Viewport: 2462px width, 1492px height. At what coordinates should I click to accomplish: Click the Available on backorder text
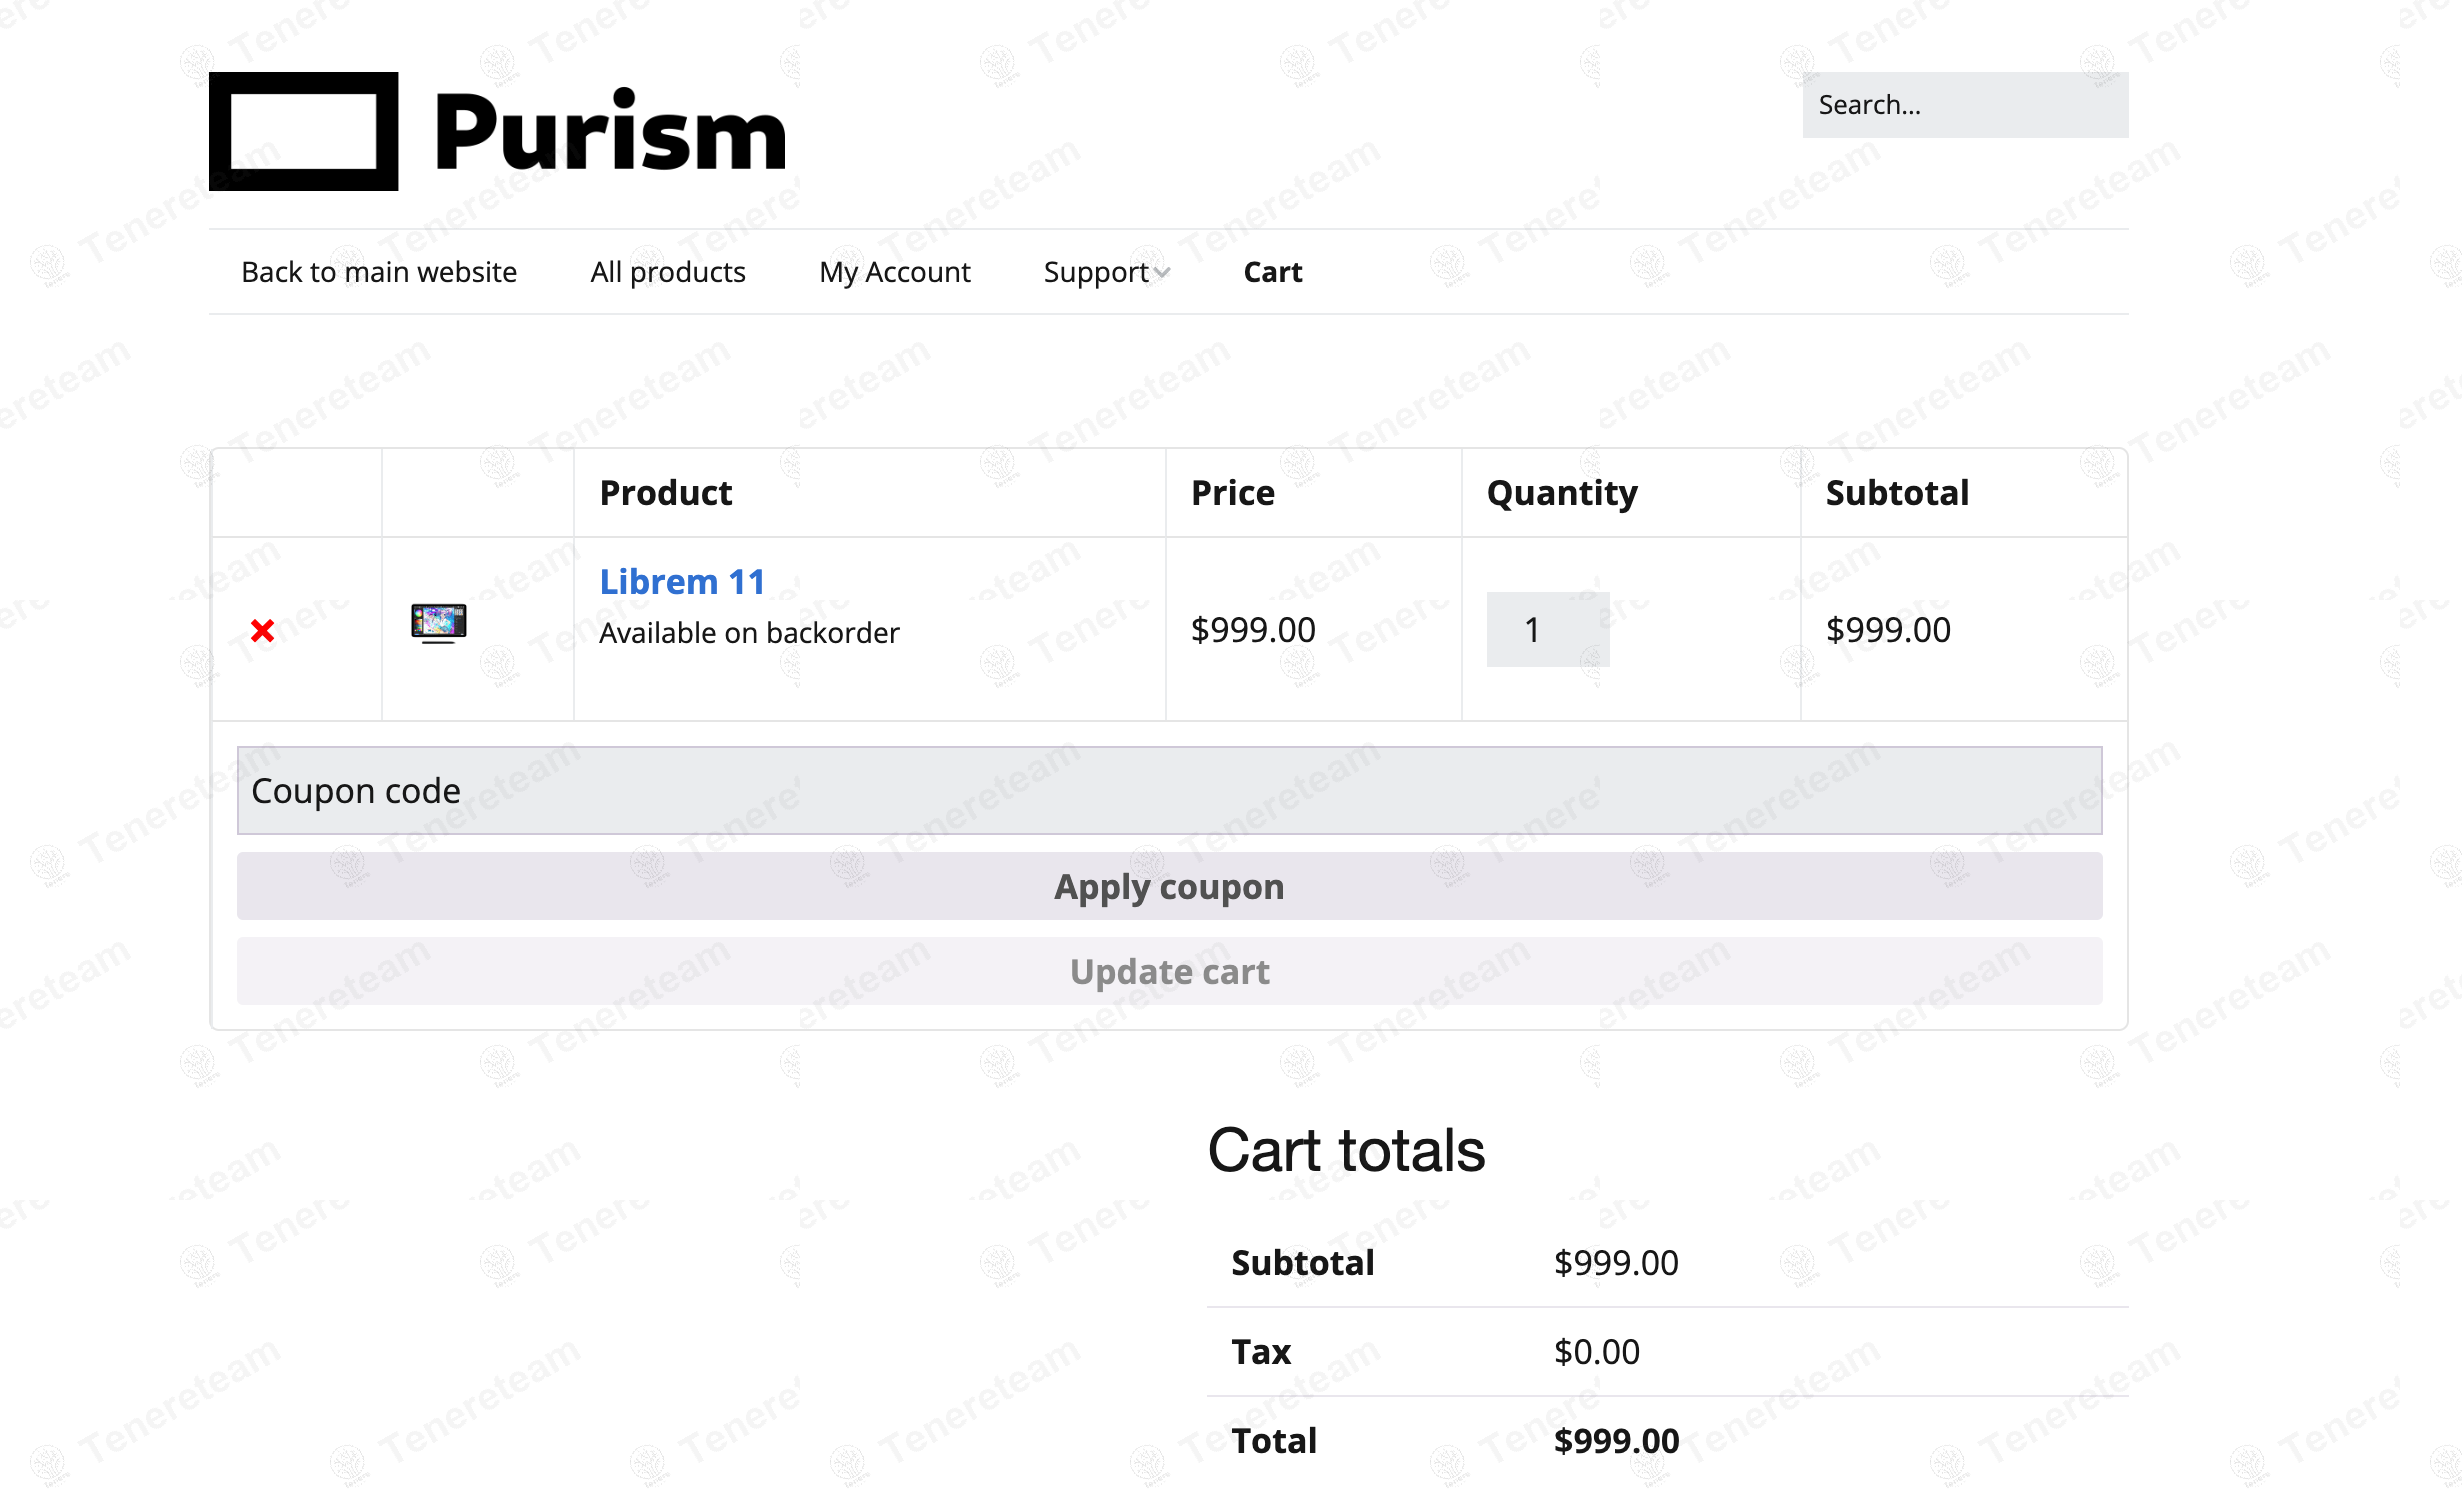[x=749, y=633]
